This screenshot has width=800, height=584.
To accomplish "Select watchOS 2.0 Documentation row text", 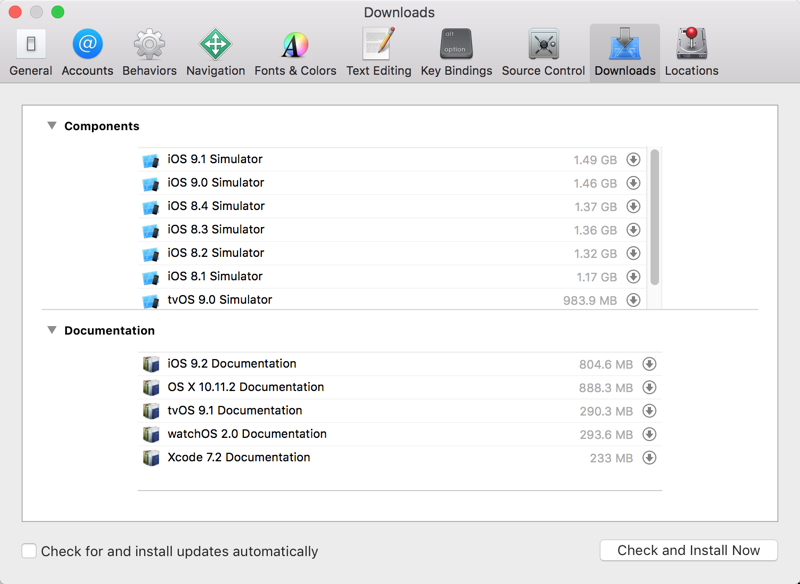I will pos(247,434).
